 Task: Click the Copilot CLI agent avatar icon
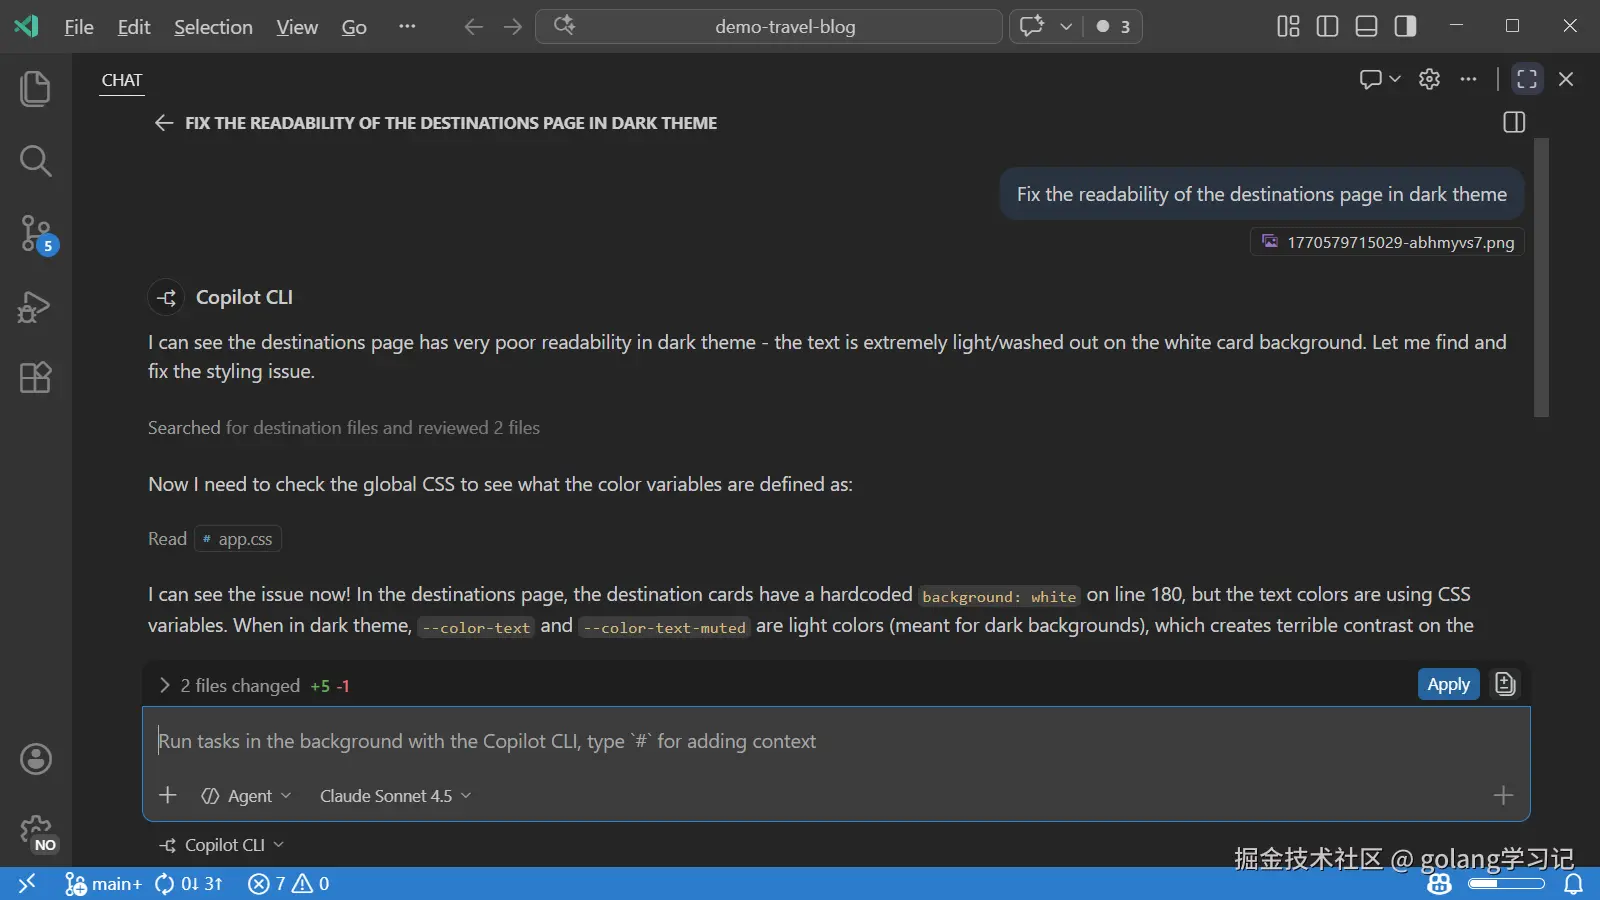pyautogui.click(x=166, y=297)
